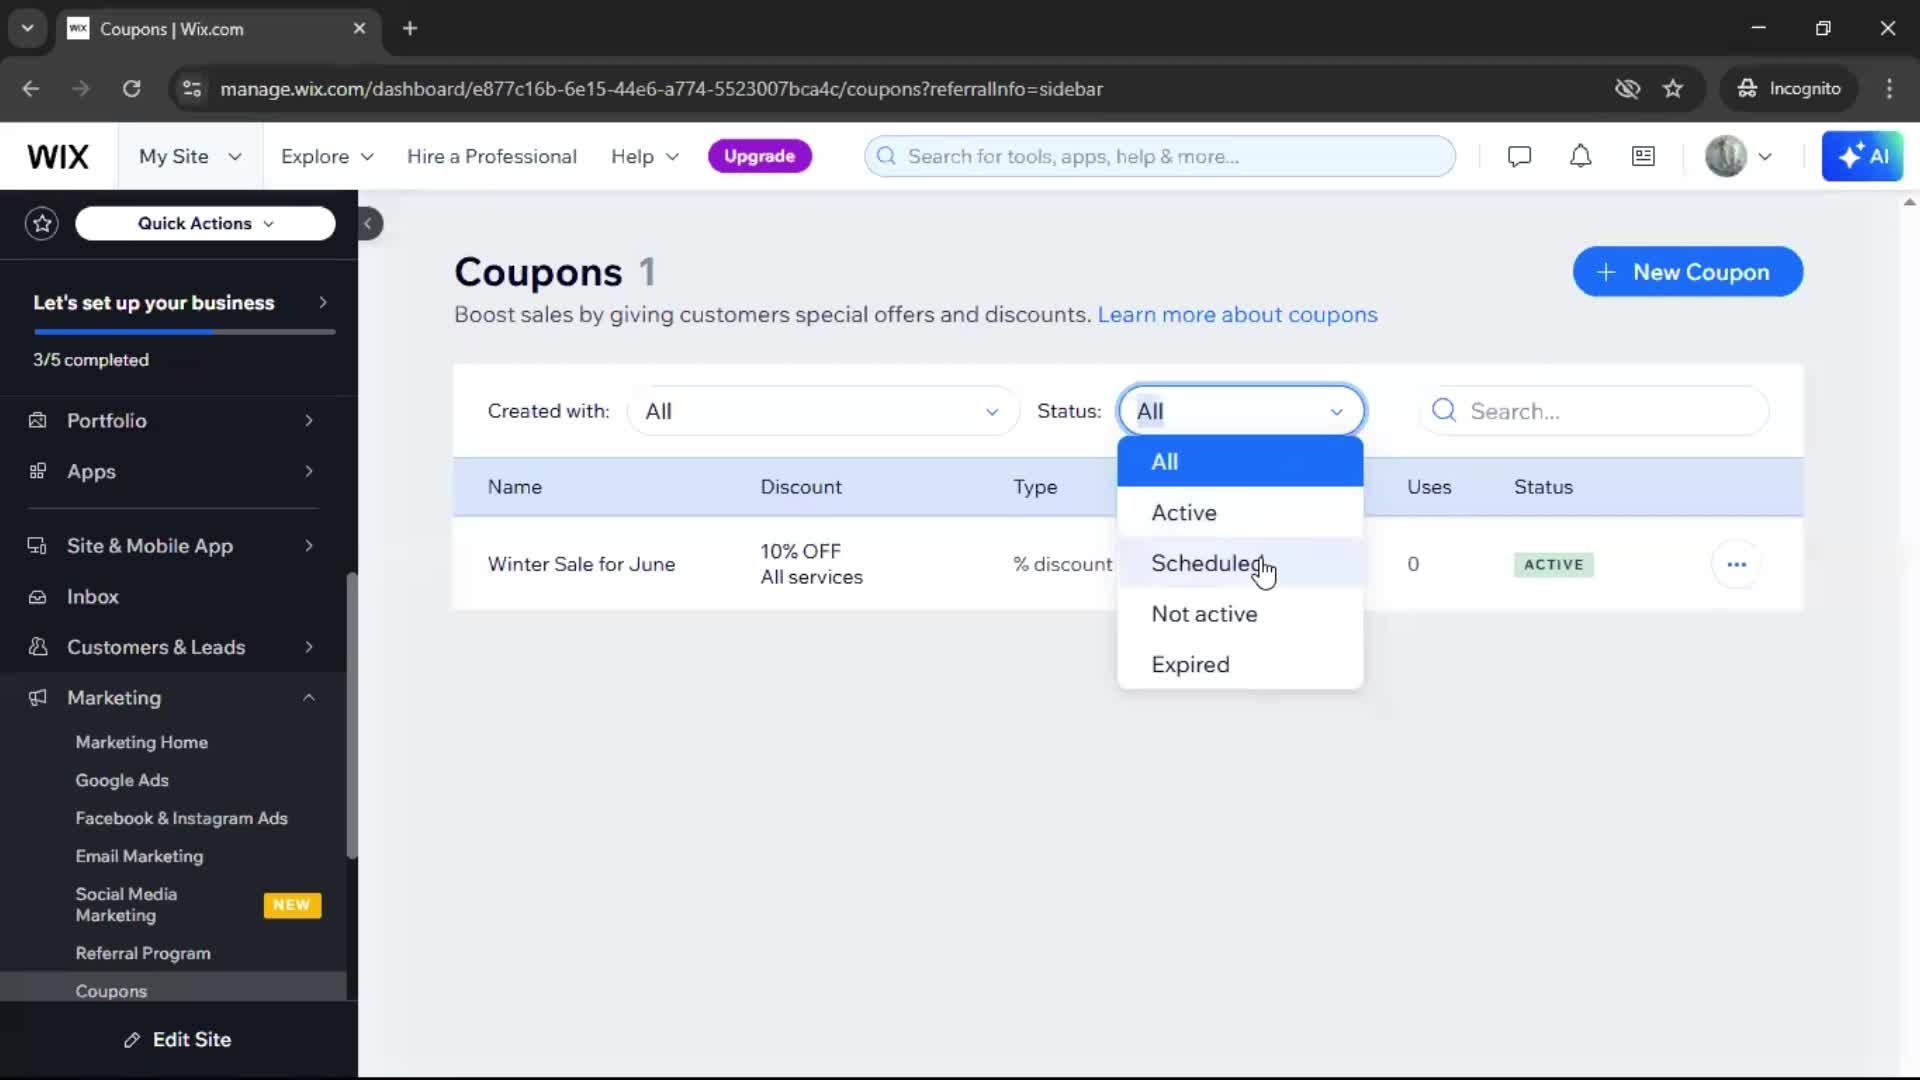The height and width of the screenshot is (1080, 1920).
Task: Bookmark this page with star icon
Action: tap(1673, 88)
